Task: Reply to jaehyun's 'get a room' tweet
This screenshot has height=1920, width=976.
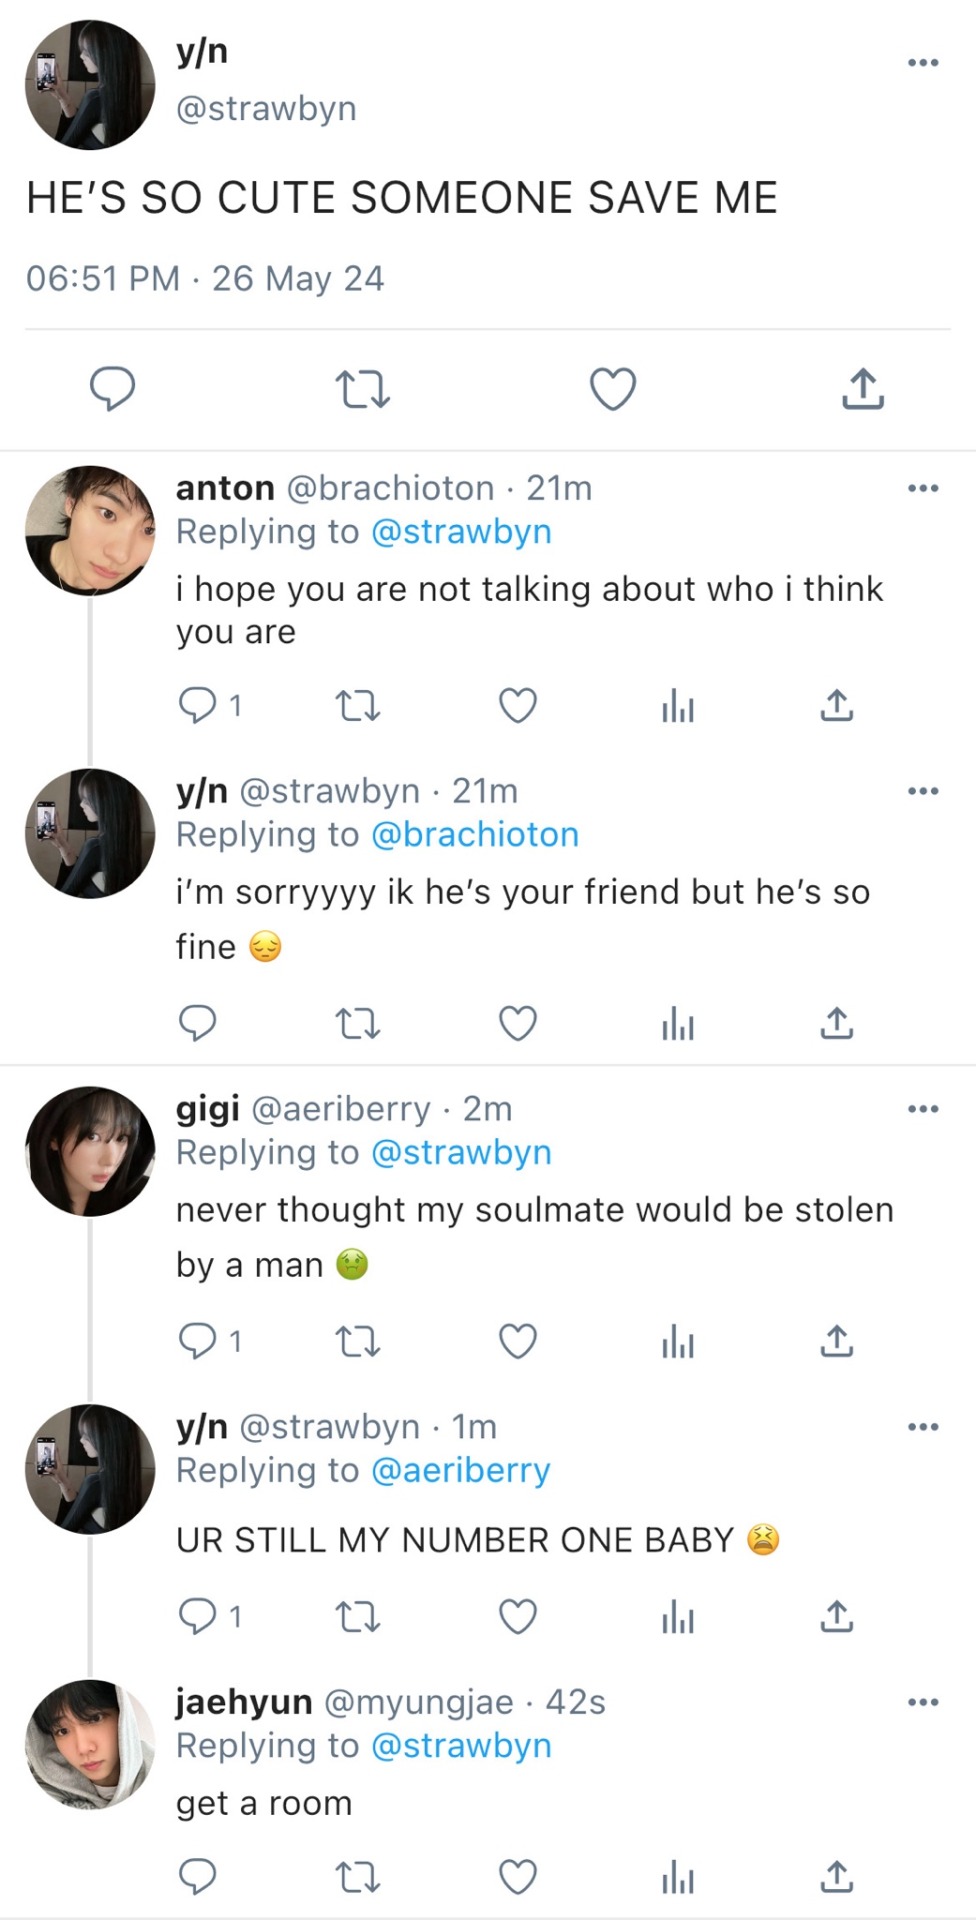Action: (x=197, y=1877)
